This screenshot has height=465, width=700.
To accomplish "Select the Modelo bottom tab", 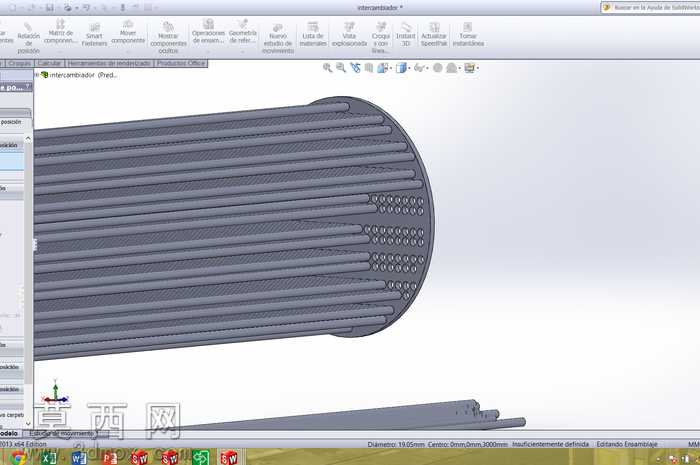I will point(8,433).
